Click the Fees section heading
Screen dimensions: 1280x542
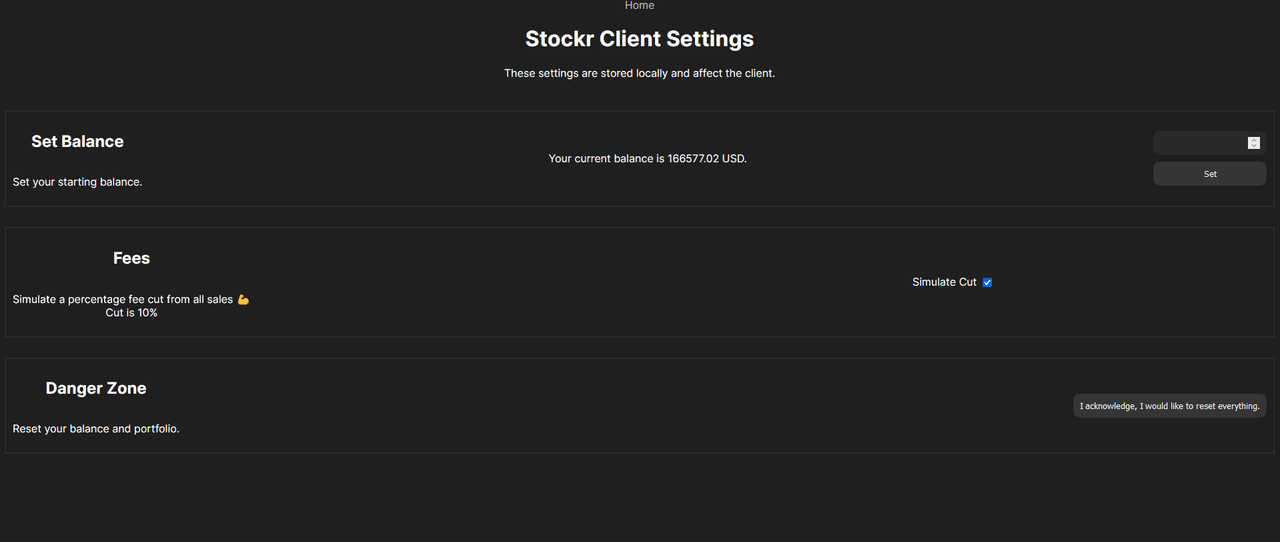tap(131, 259)
